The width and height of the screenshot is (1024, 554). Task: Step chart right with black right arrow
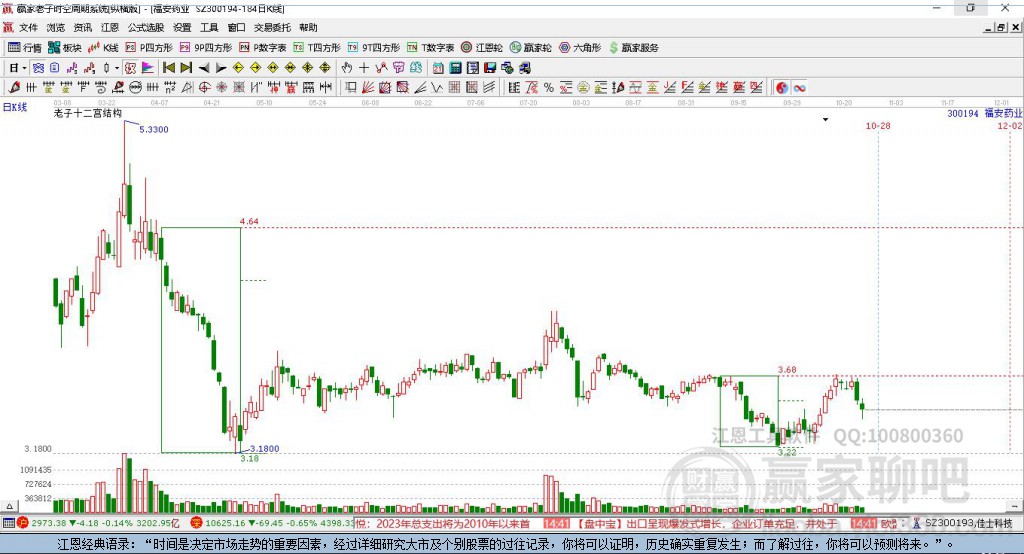point(221,68)
